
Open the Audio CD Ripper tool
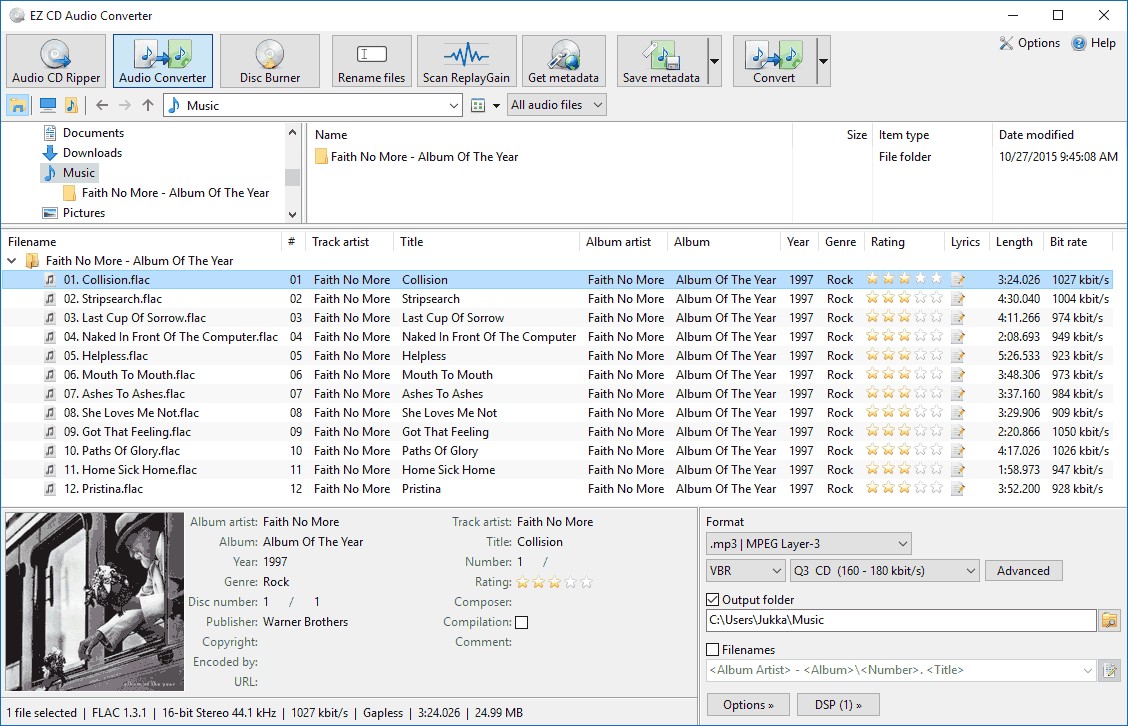click(x=55, y=60)
